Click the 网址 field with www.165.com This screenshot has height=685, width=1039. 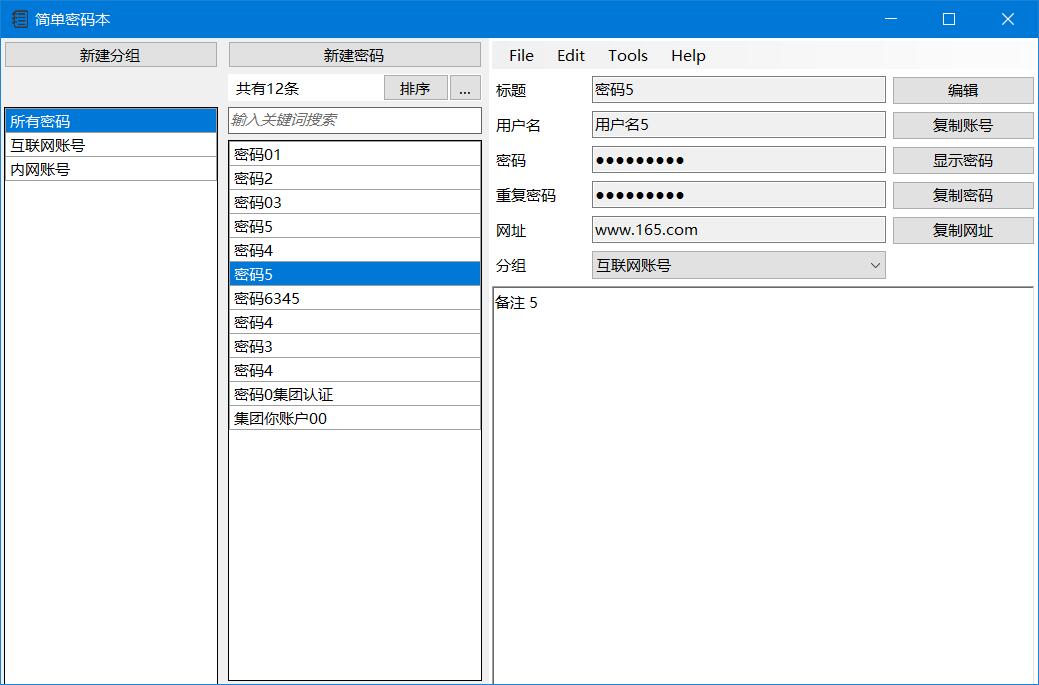[738, 230]
